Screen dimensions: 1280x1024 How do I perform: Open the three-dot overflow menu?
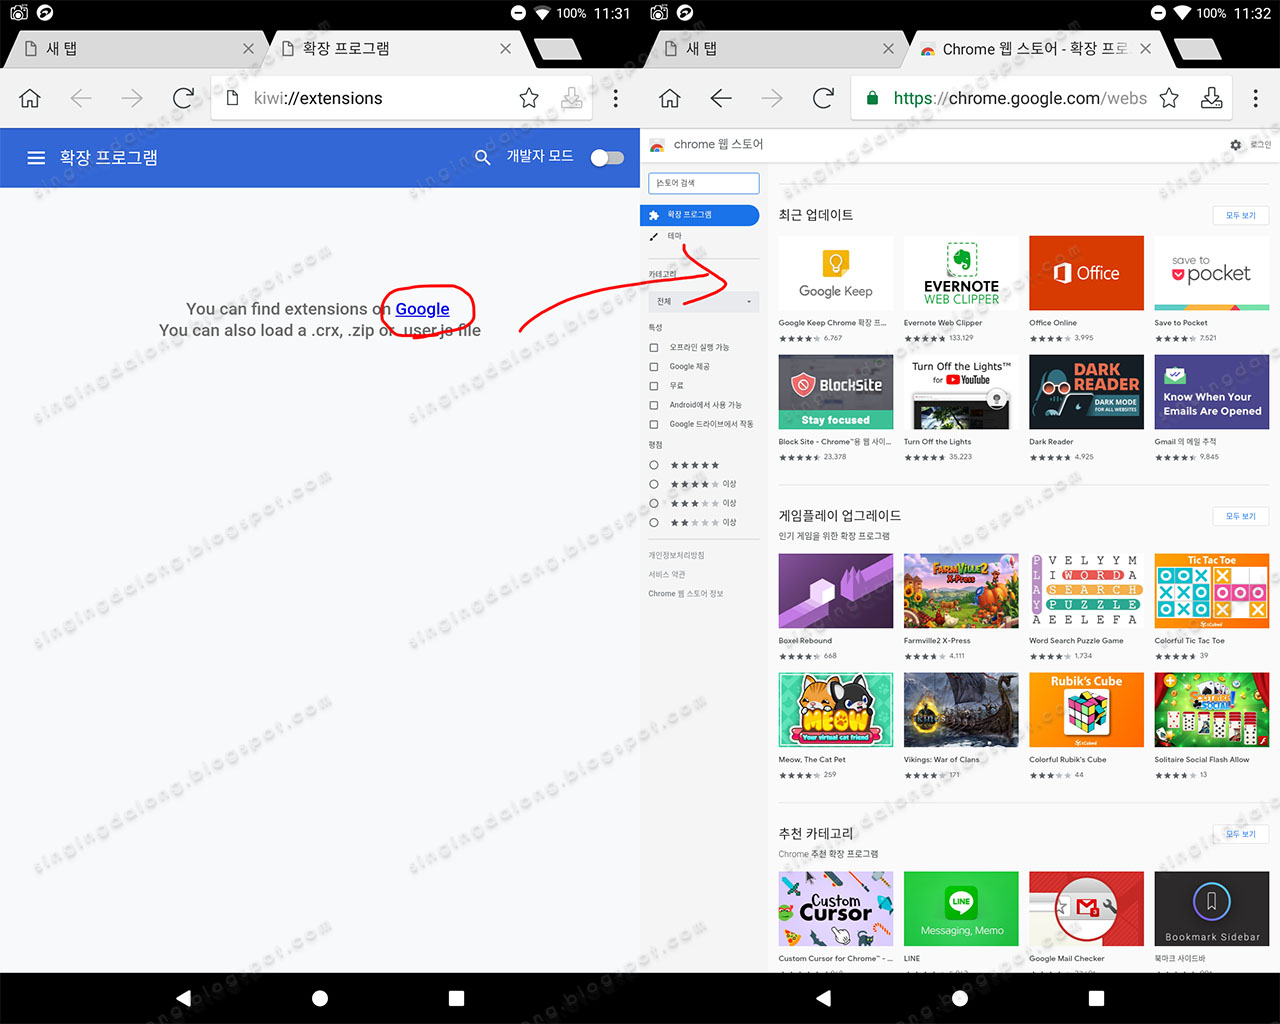point(1255,98)
